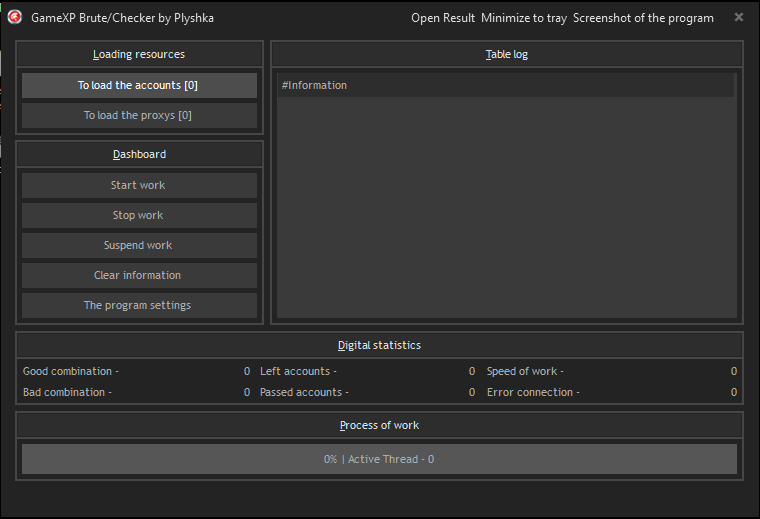Click the Process of work header
760x519 pixels.
point(379,425)
